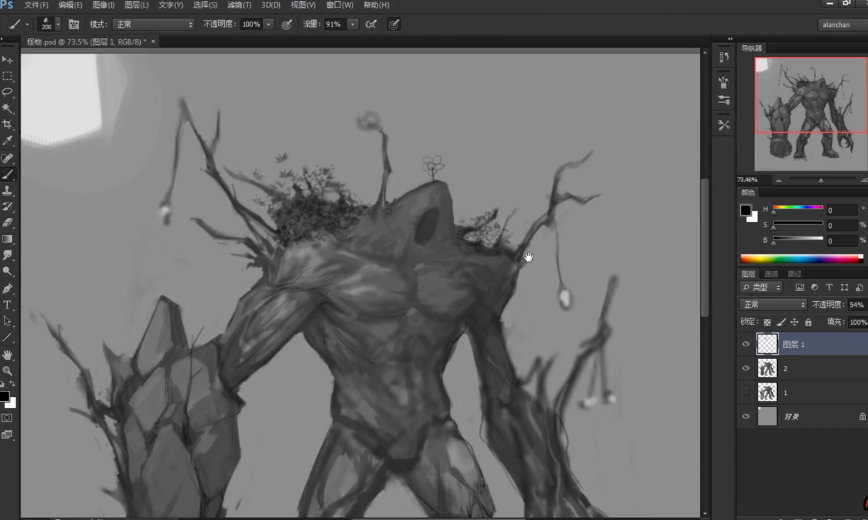The height and width of the screenshot is (520, 868).
Task: Select the Crop tool
Action: click(x=7, y=125)
